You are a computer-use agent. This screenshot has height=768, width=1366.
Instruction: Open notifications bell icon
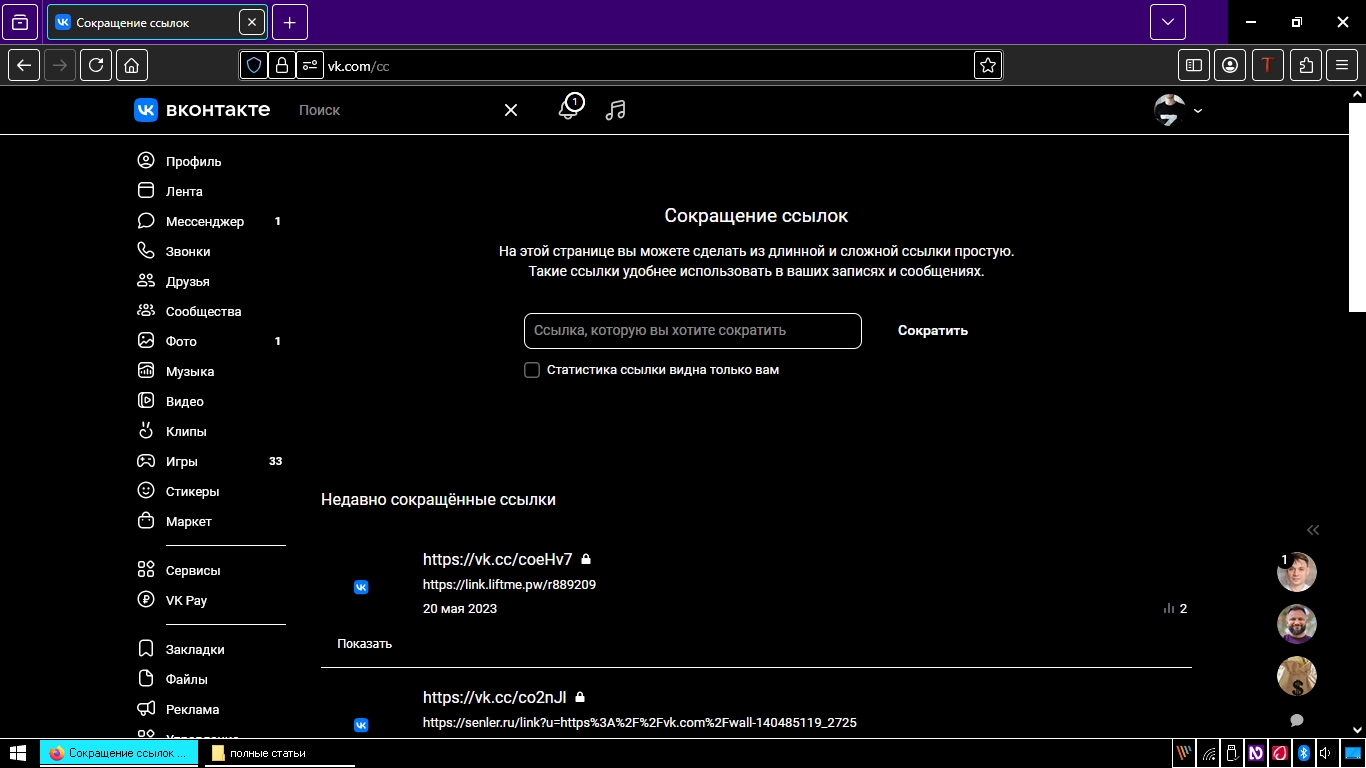pyautogui.click(x=569, y=109)
